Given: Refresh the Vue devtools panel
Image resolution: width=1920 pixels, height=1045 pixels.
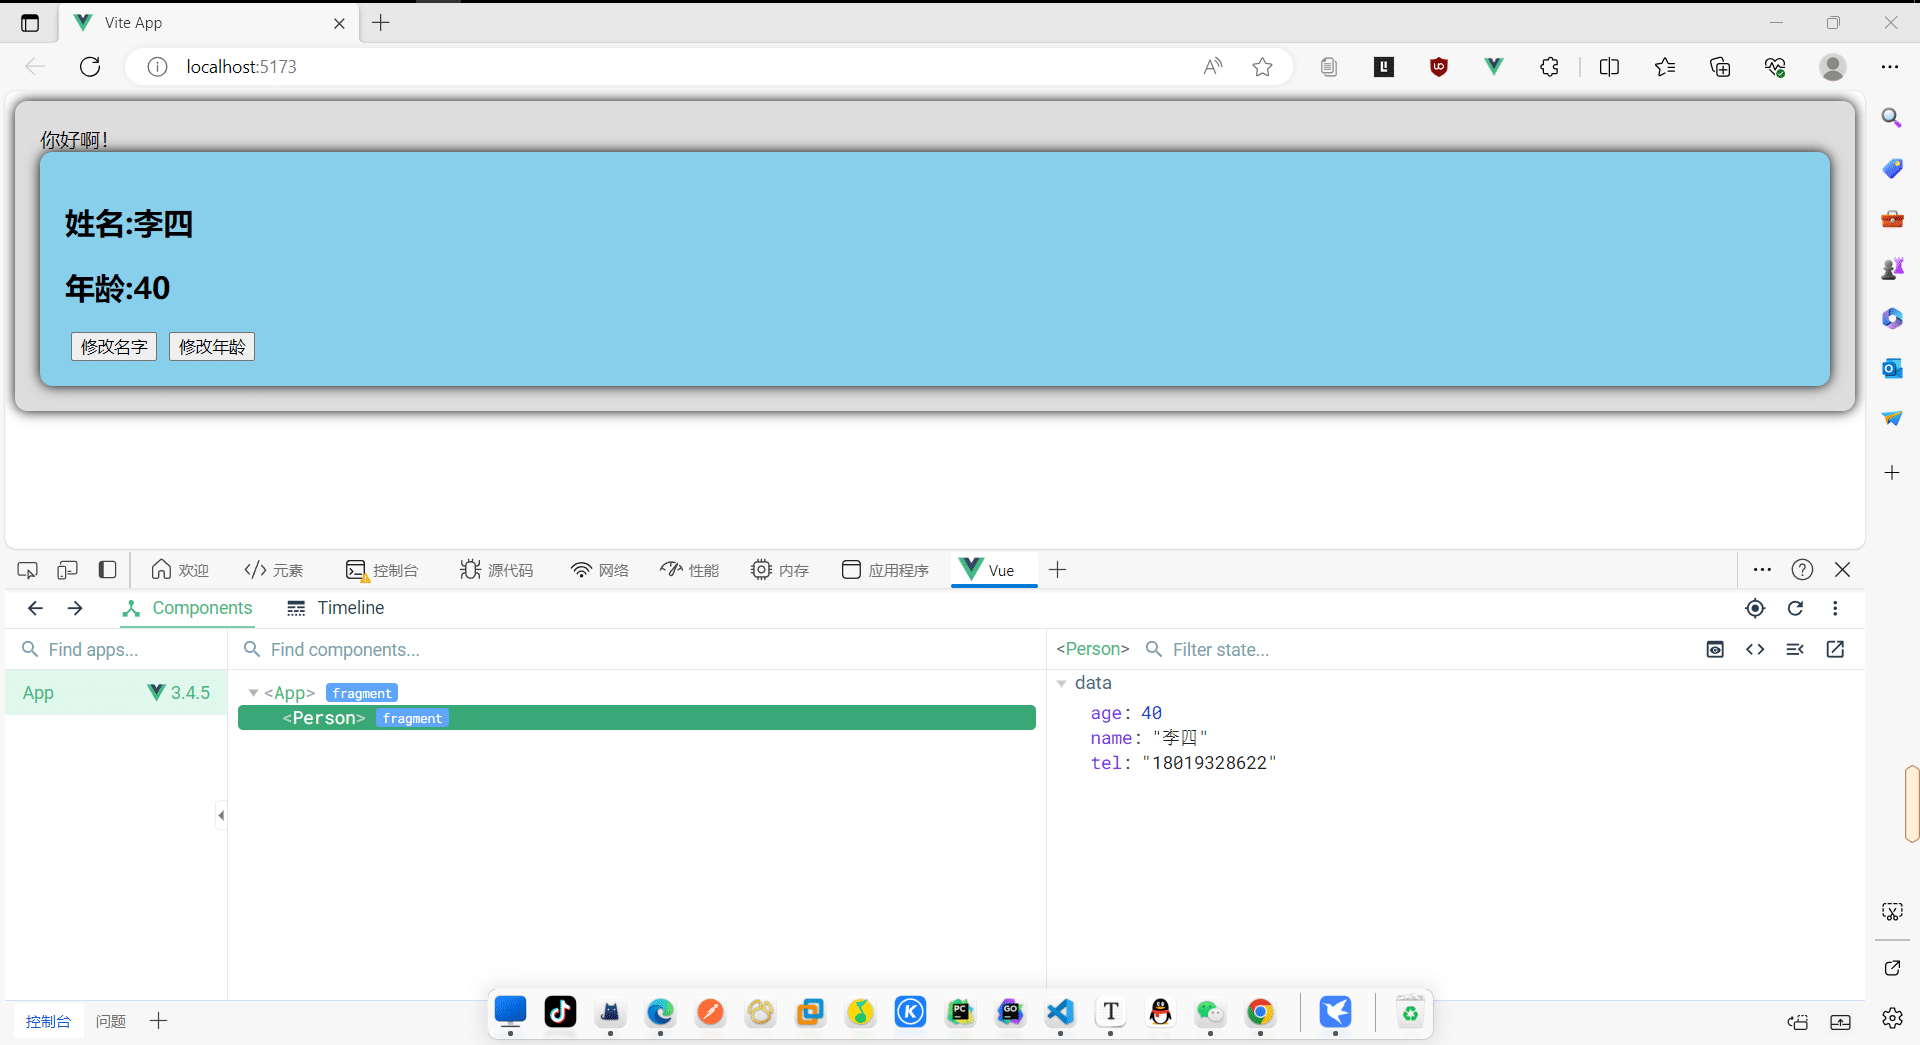Looking at the screenshot, I should [x=1795, y=608].
